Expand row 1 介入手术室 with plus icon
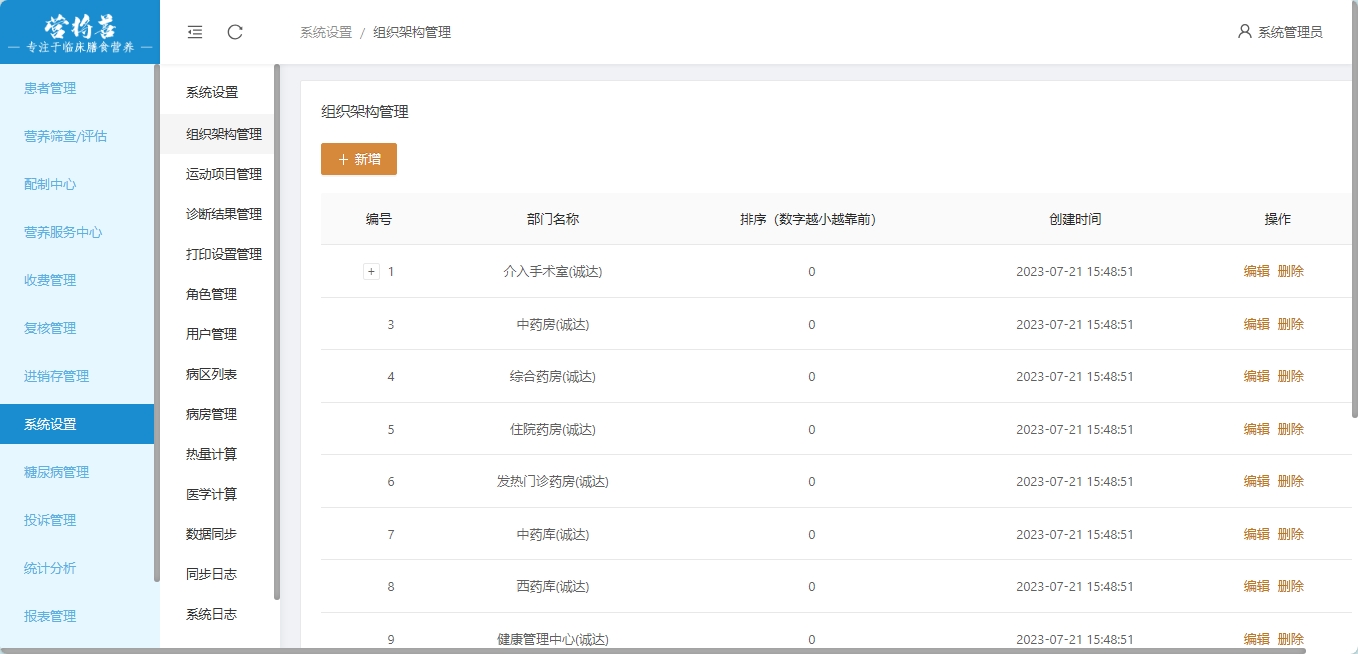 [371, 271]
